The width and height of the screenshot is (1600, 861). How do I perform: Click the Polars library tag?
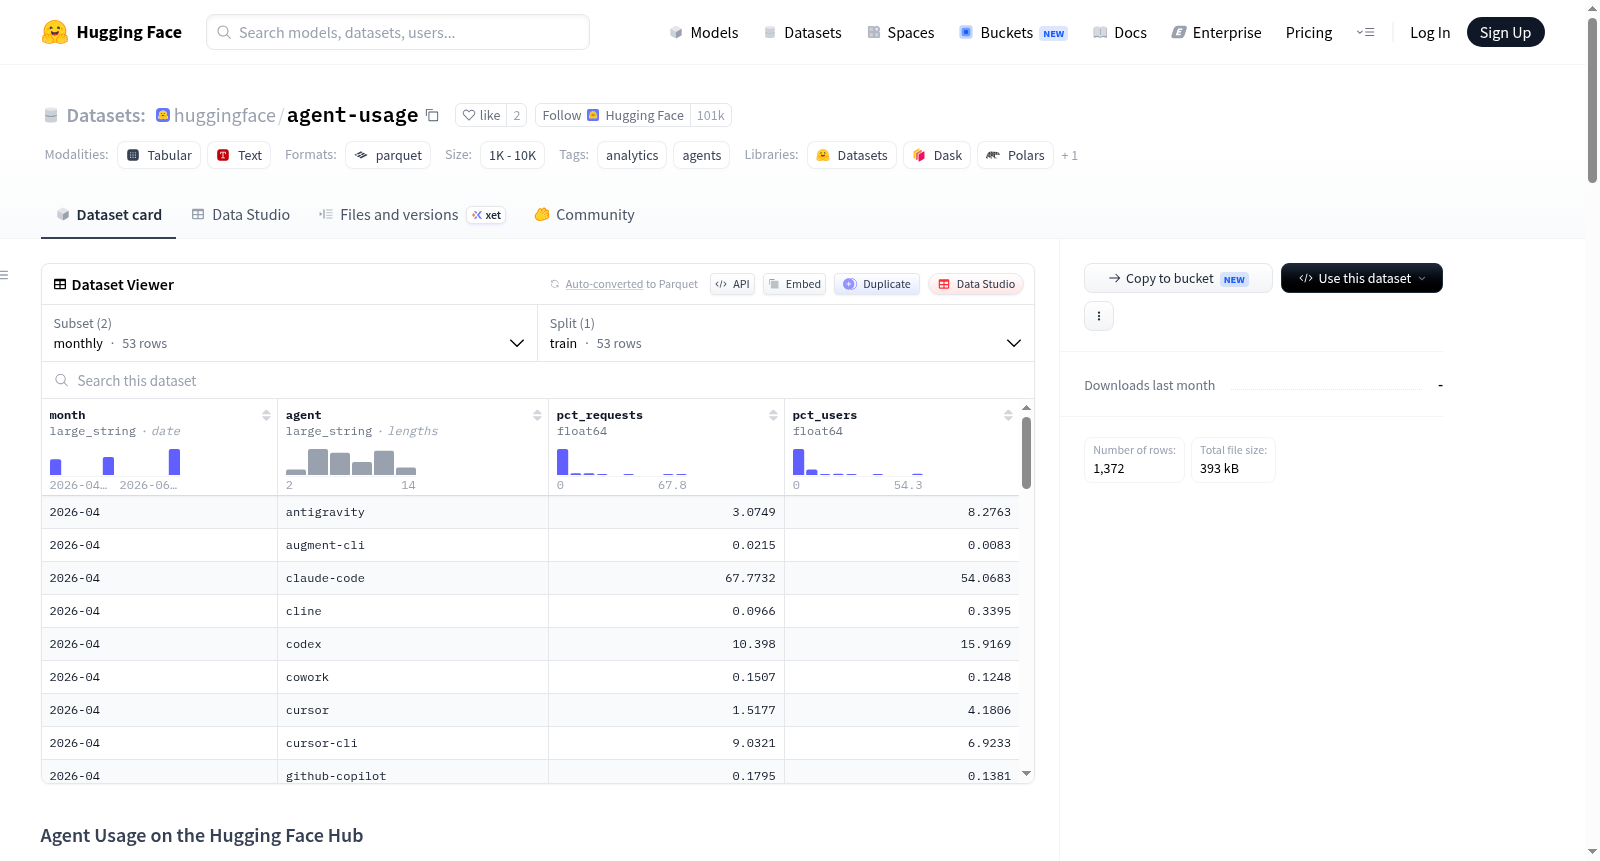[x=1015, y=155]
